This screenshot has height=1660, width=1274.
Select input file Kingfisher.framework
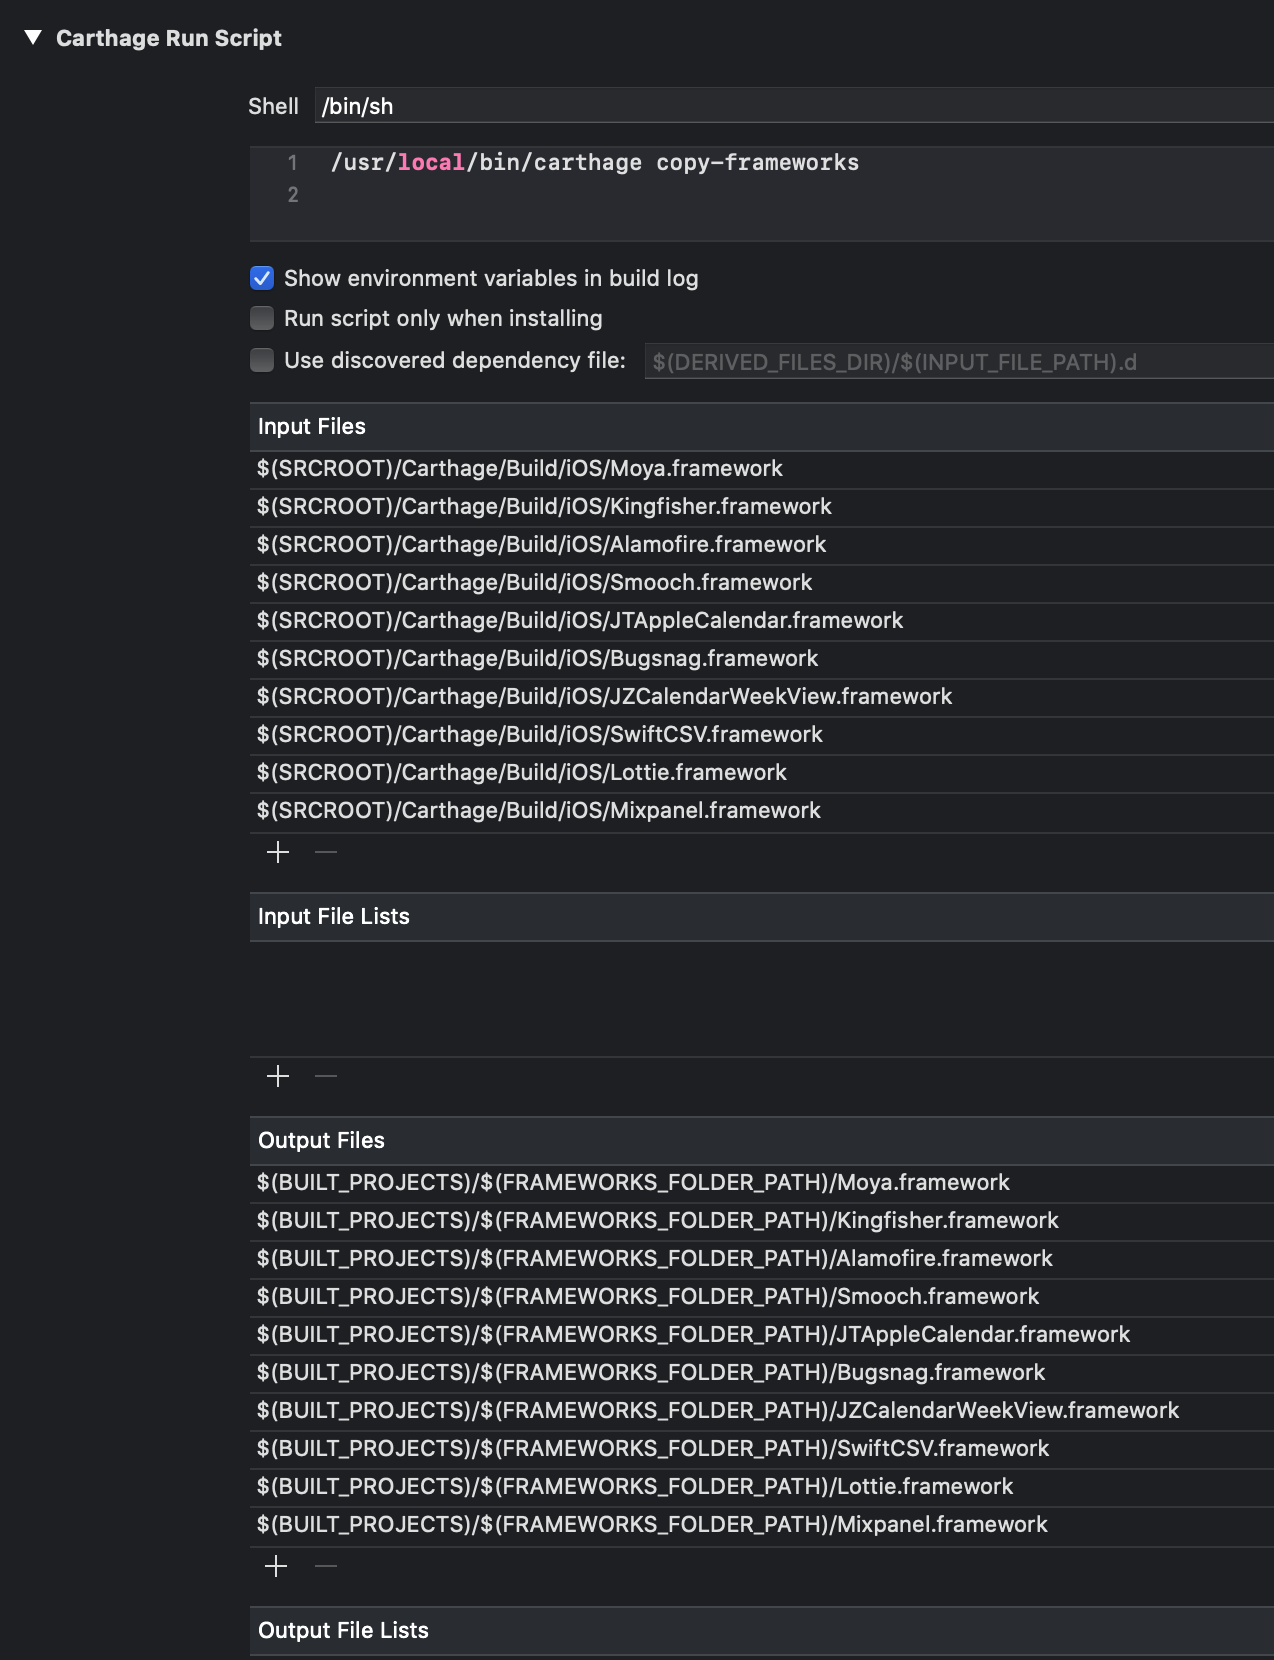[x=762, y=507]
